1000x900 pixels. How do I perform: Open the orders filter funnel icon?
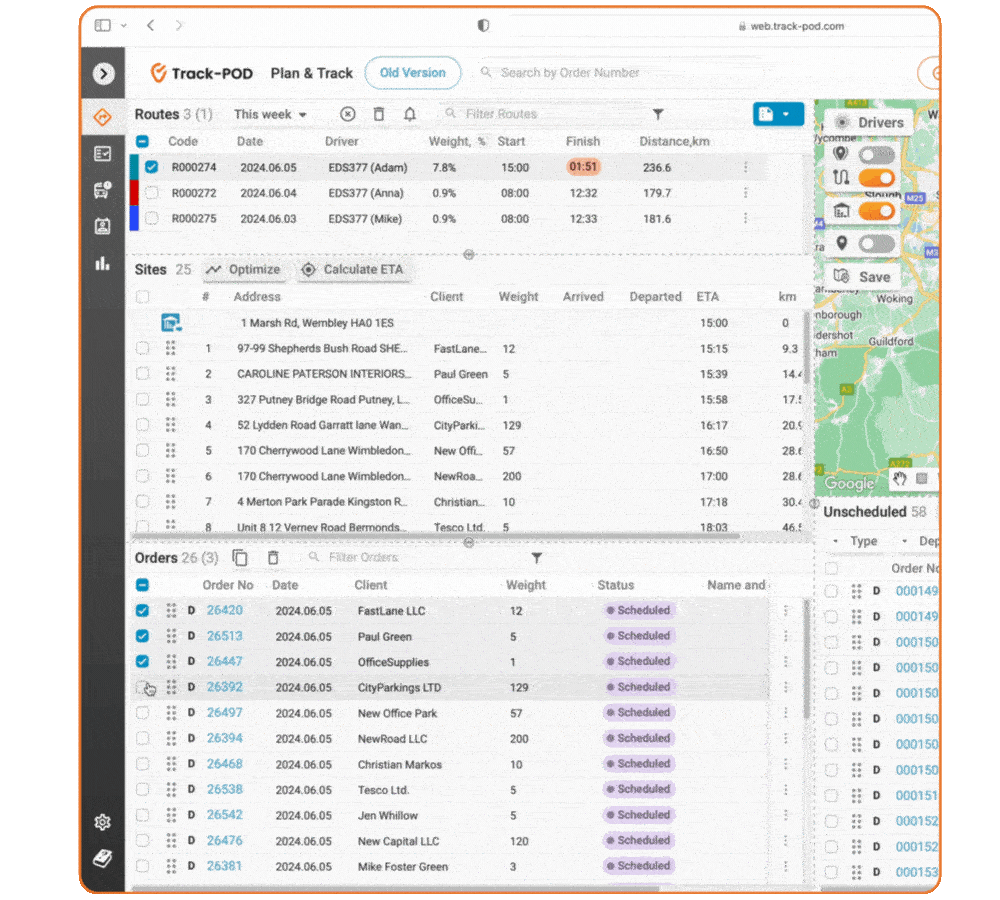tap(537, 558)
